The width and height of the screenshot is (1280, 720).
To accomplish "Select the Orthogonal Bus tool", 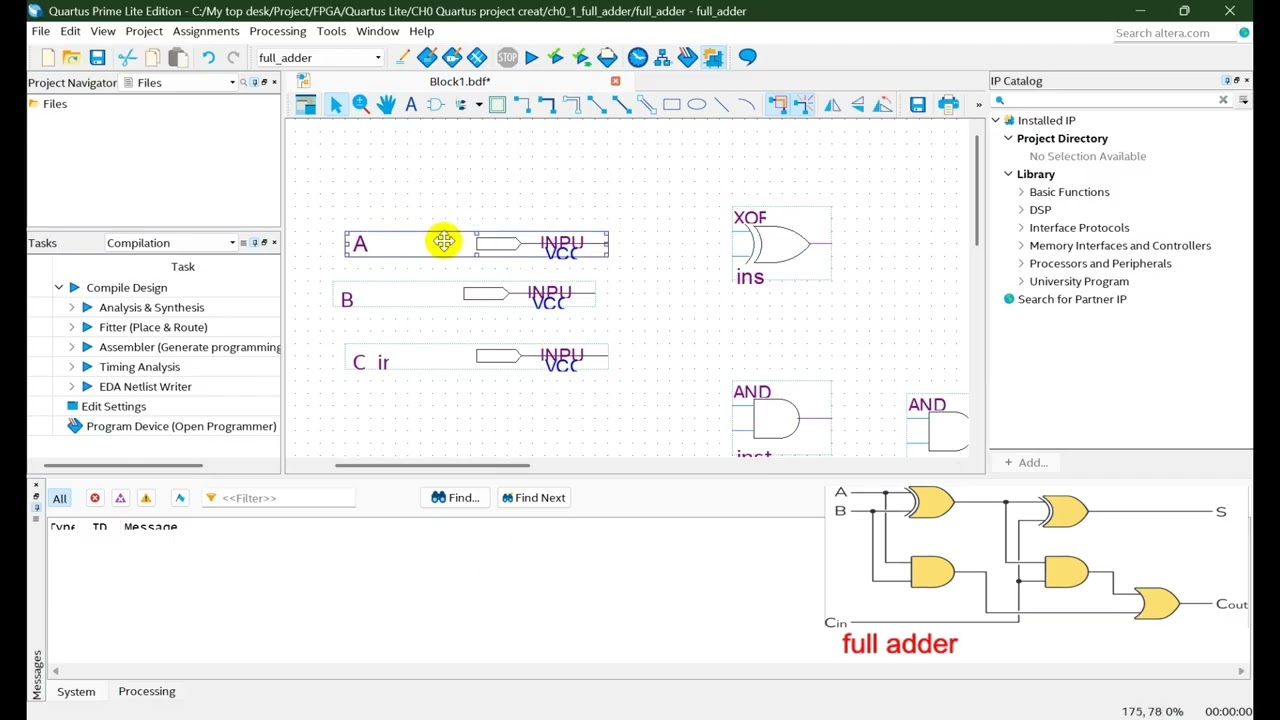I will 547,104.
